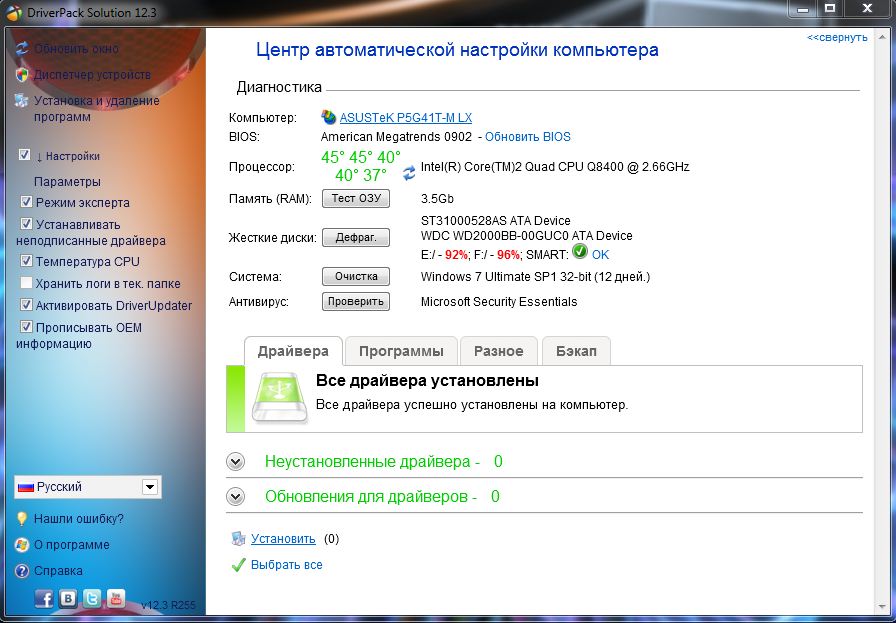Click the refresh window icon beside Обновить окно
Image resolution: width=896 pixels, height=623 pixels.
[22, 49]
